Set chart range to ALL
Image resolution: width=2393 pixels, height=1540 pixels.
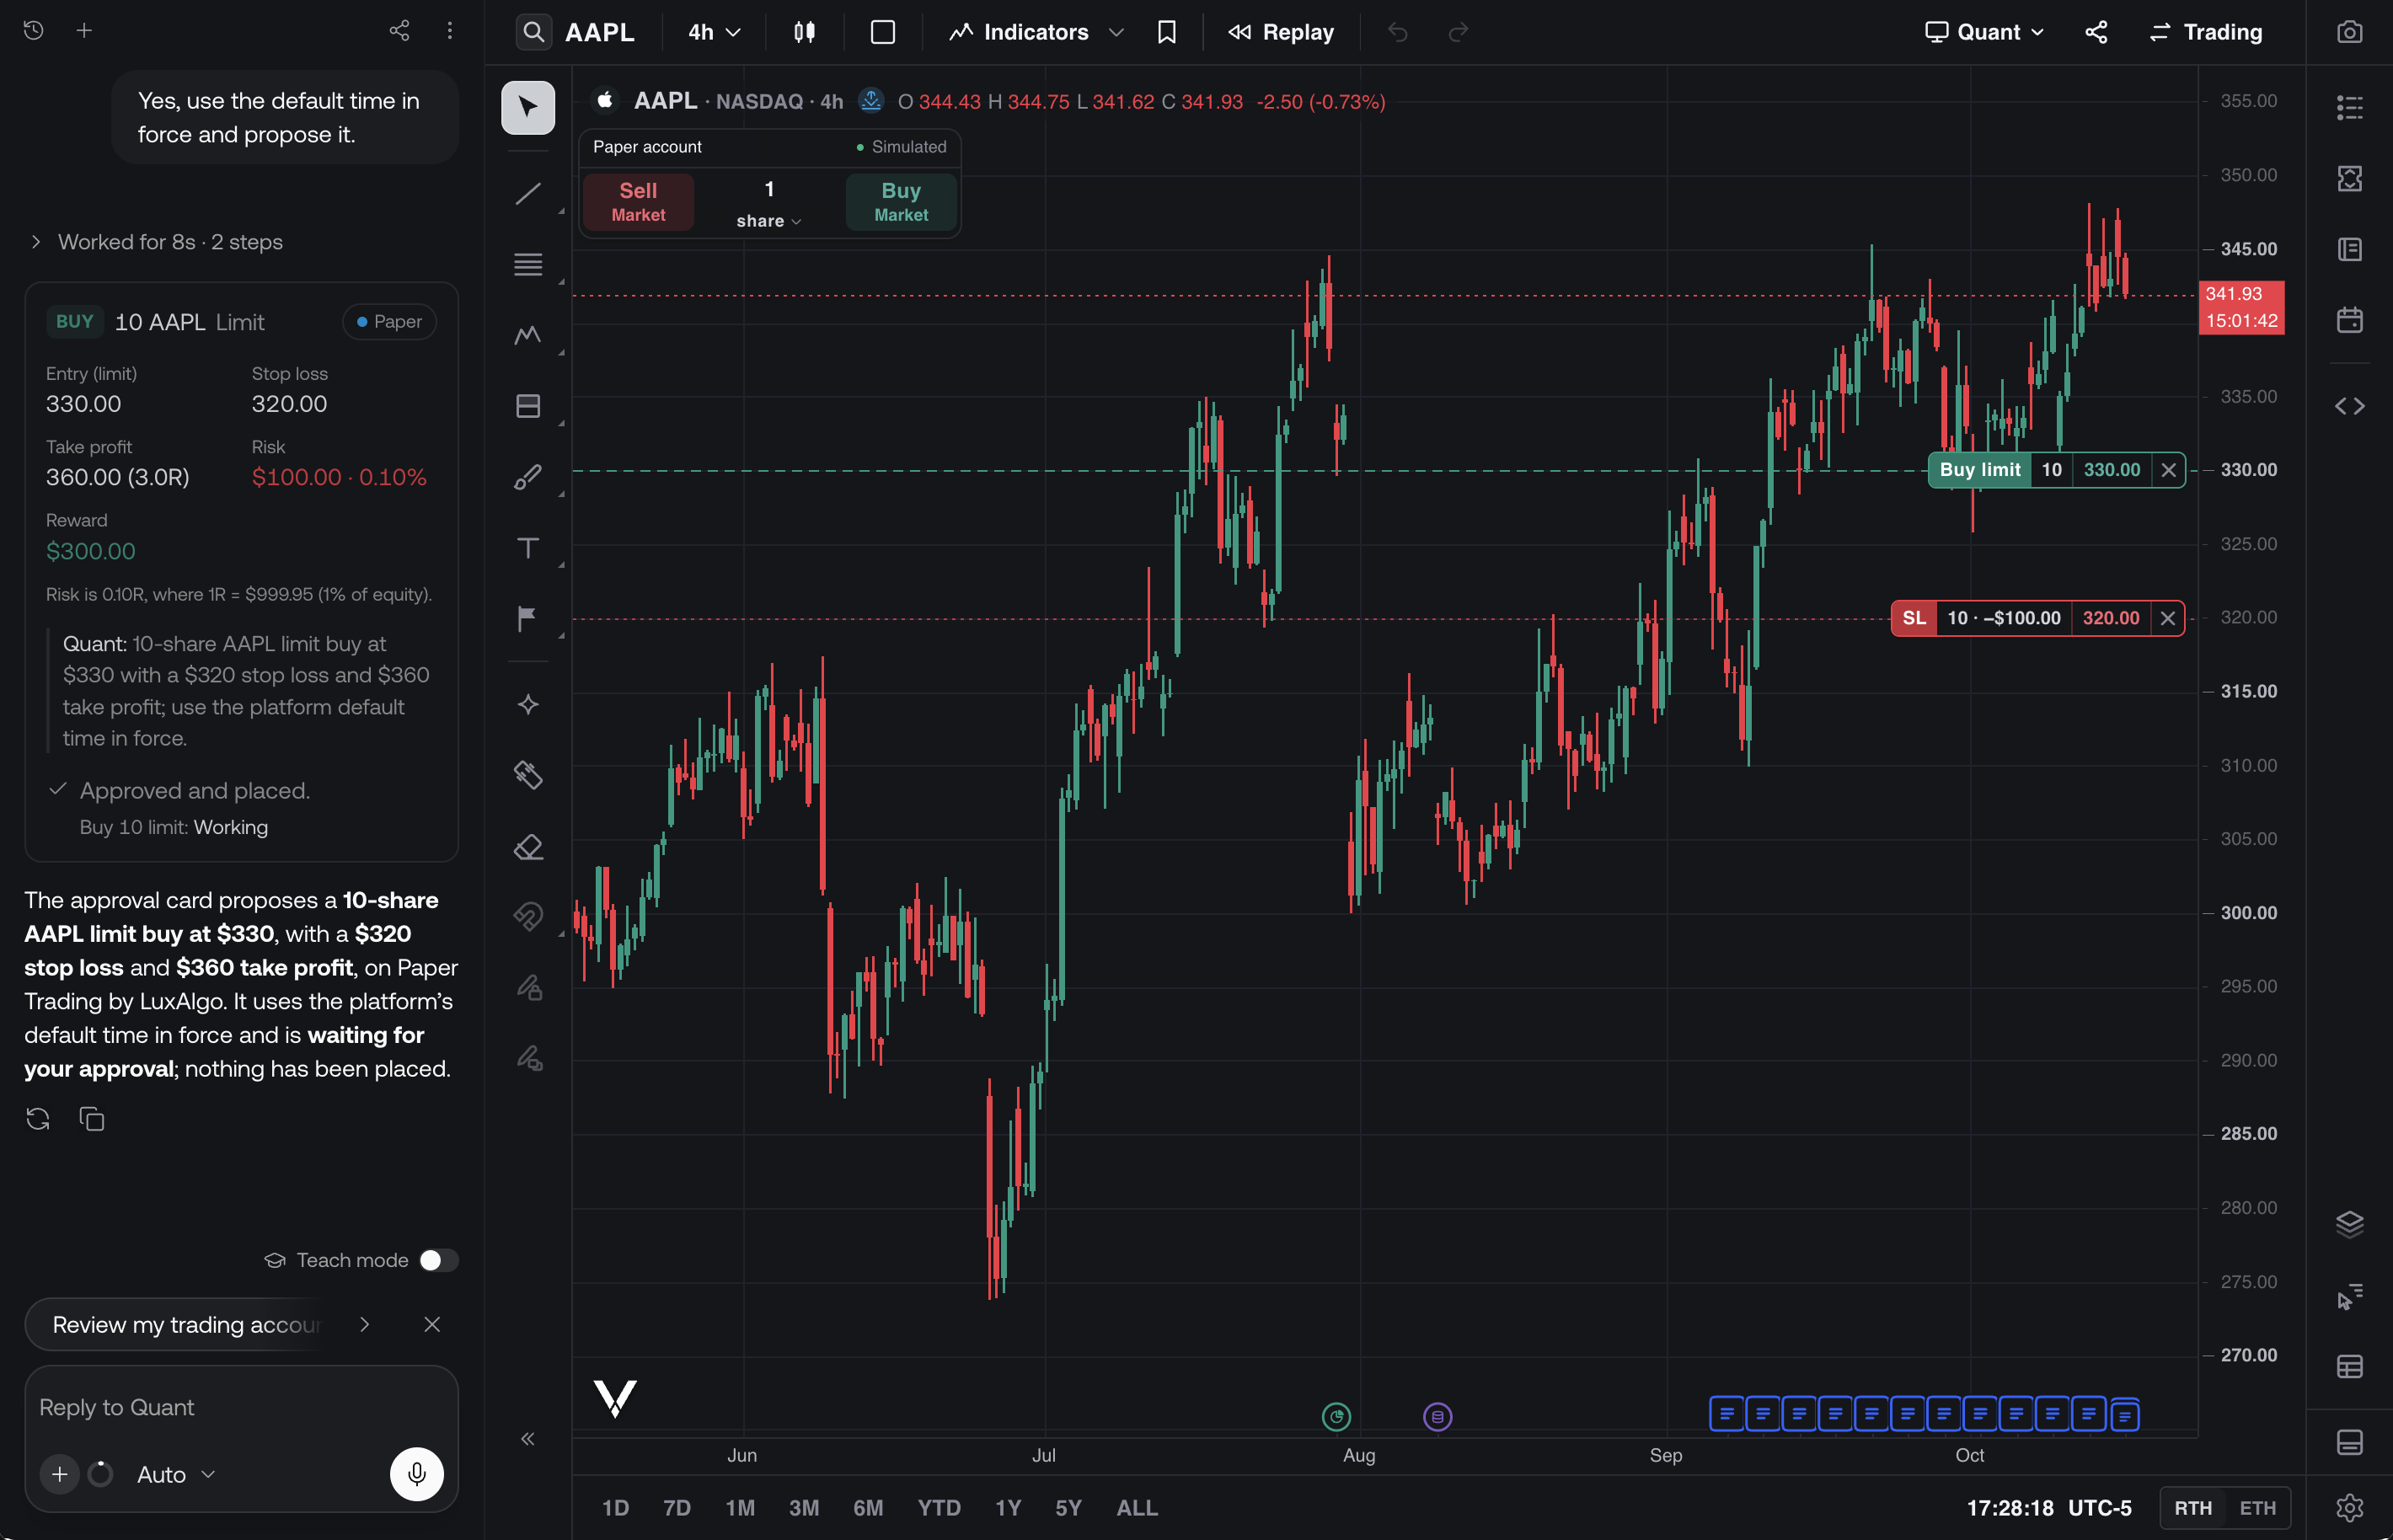pyautogui.click(x=1136, y=1508)
